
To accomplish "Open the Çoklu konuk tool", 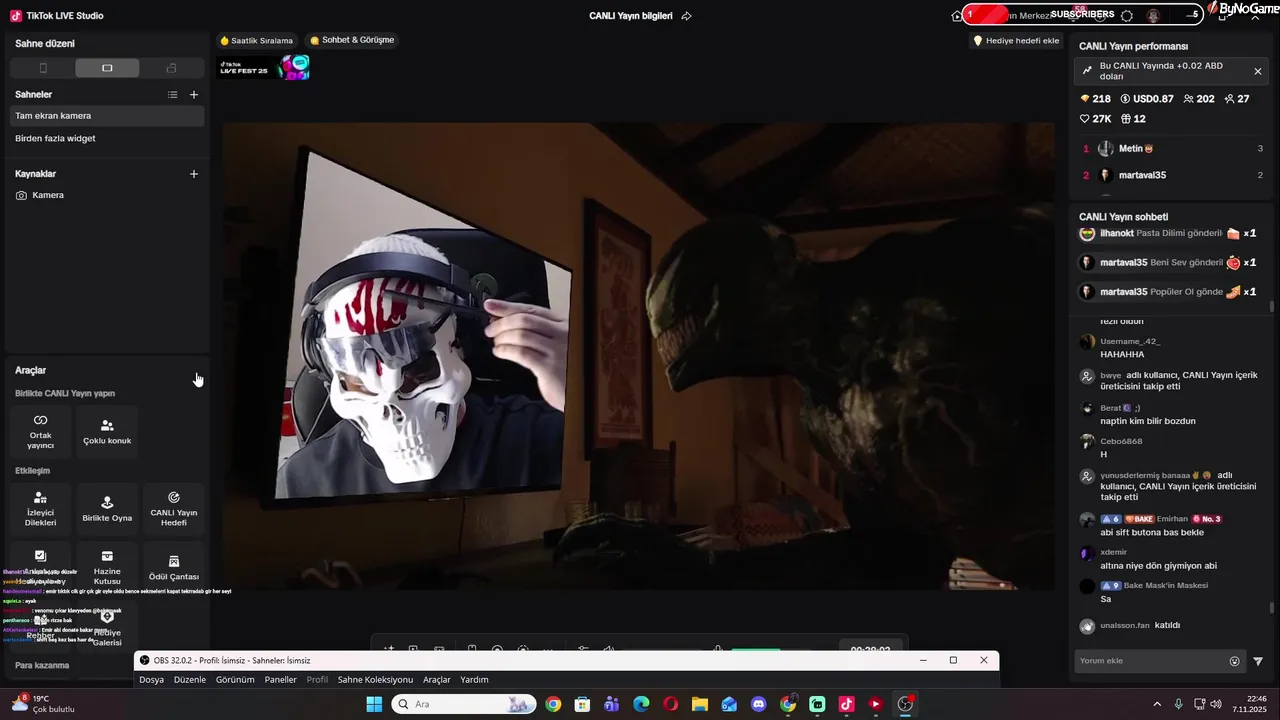I will (x=107, y=431).
